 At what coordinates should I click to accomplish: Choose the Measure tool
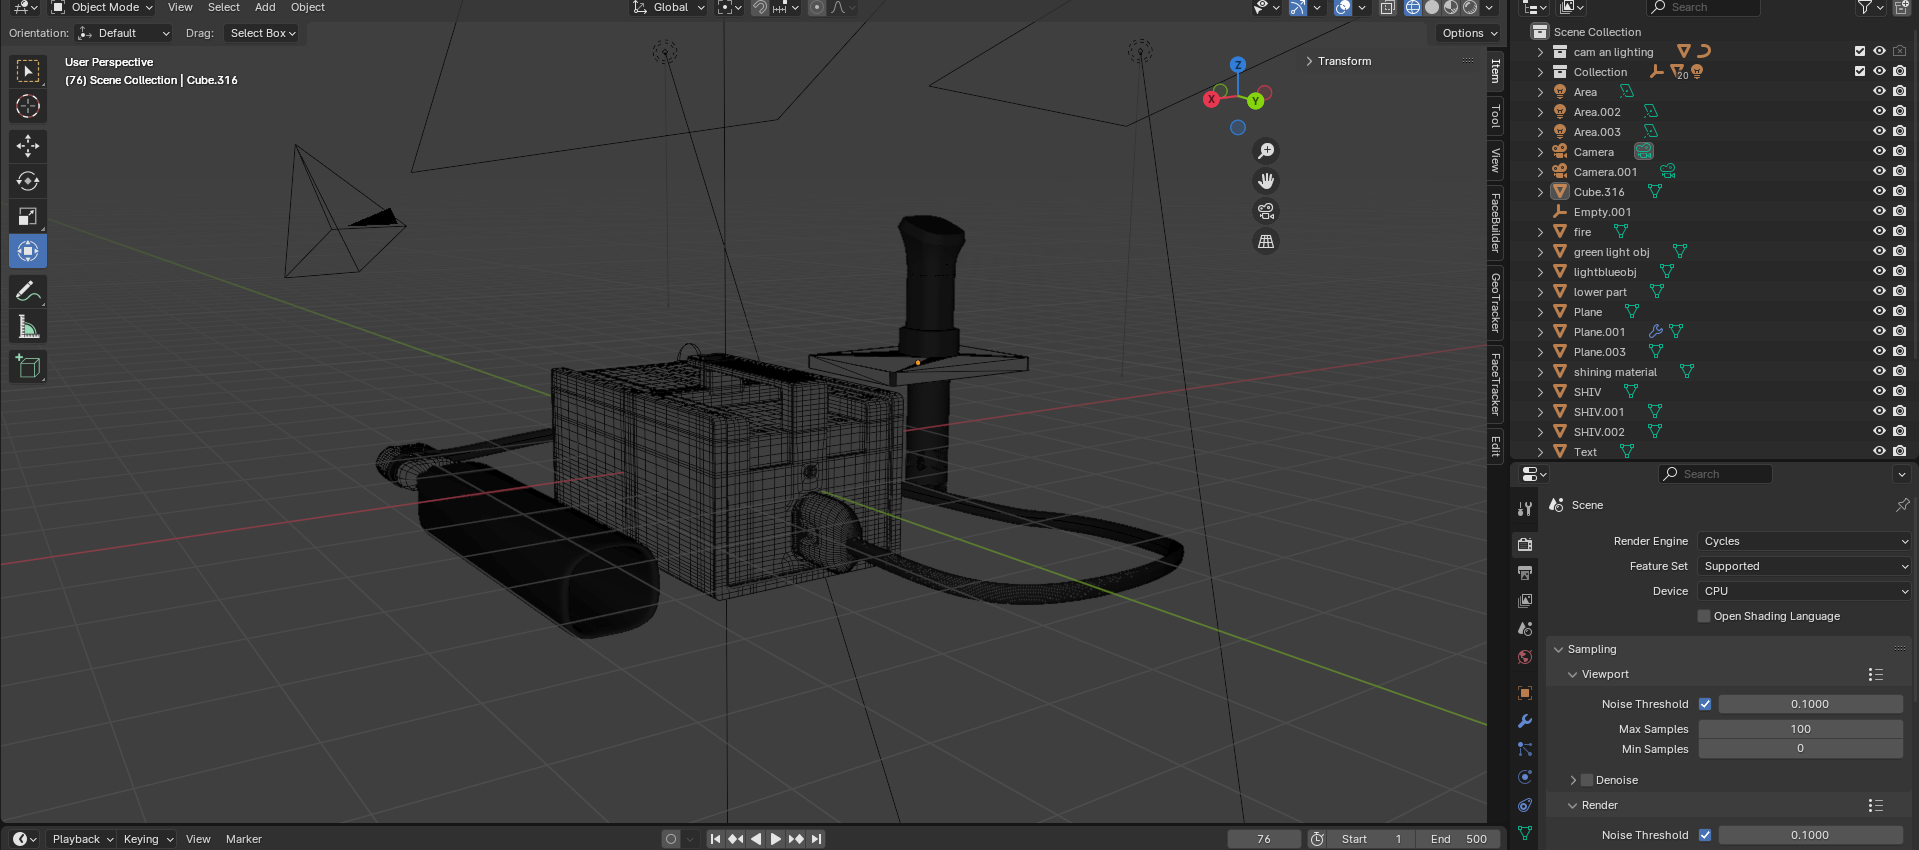[x=28, y=327]
